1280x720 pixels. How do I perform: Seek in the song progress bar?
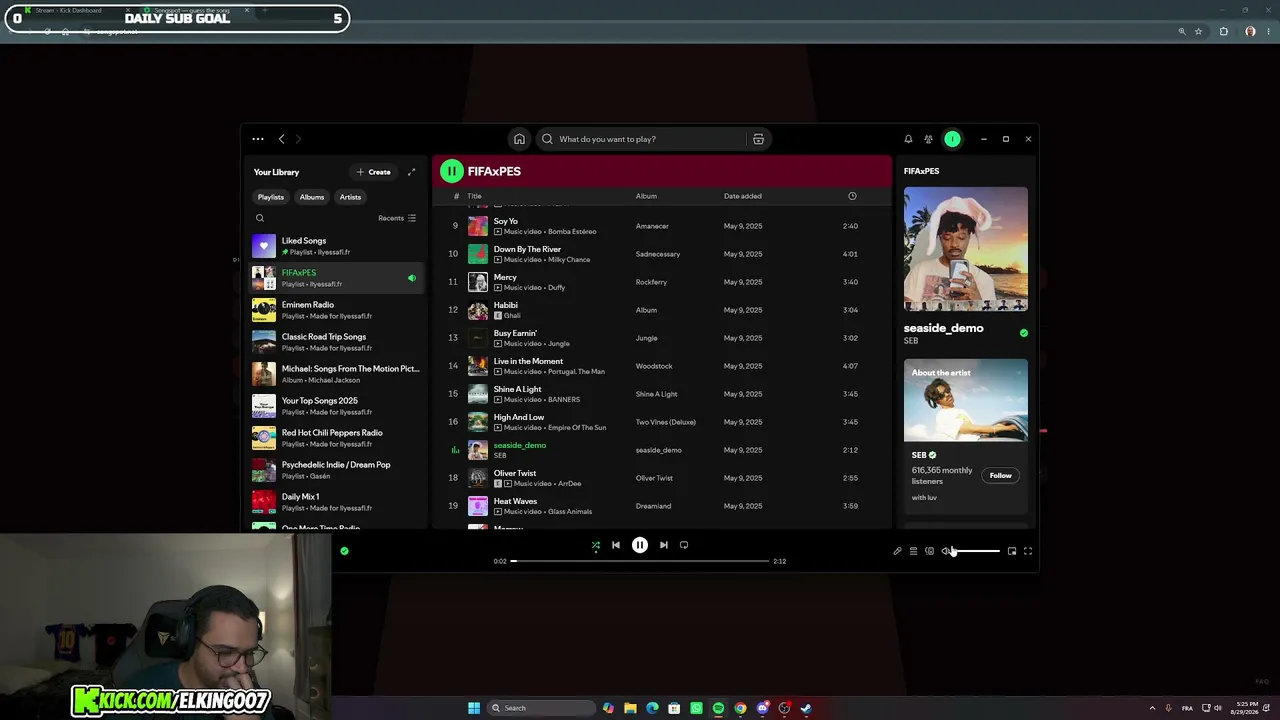click(640, 561)
